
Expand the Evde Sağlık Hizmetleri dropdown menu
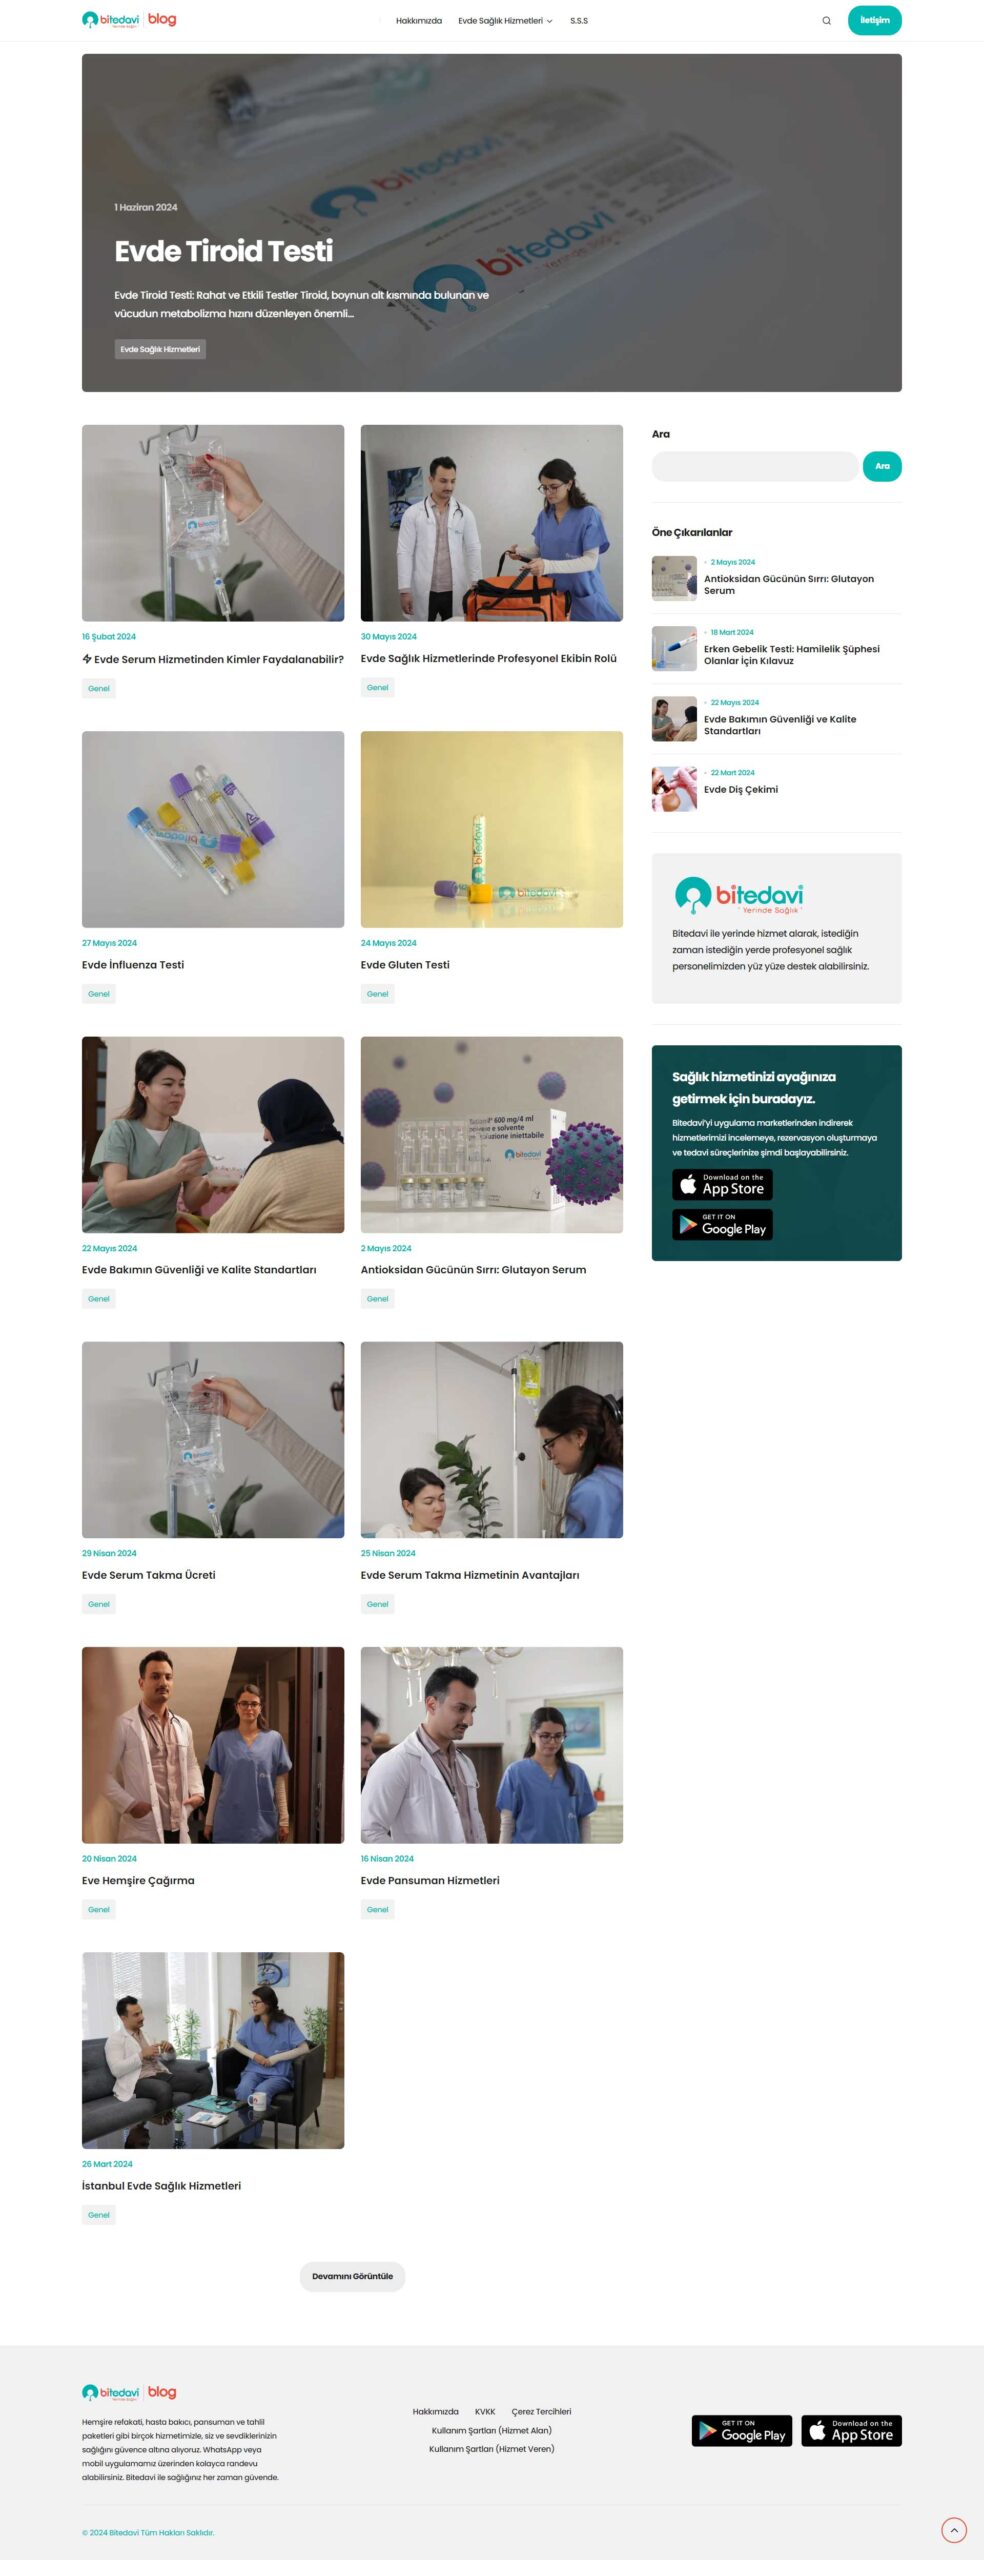pos(505,21)
